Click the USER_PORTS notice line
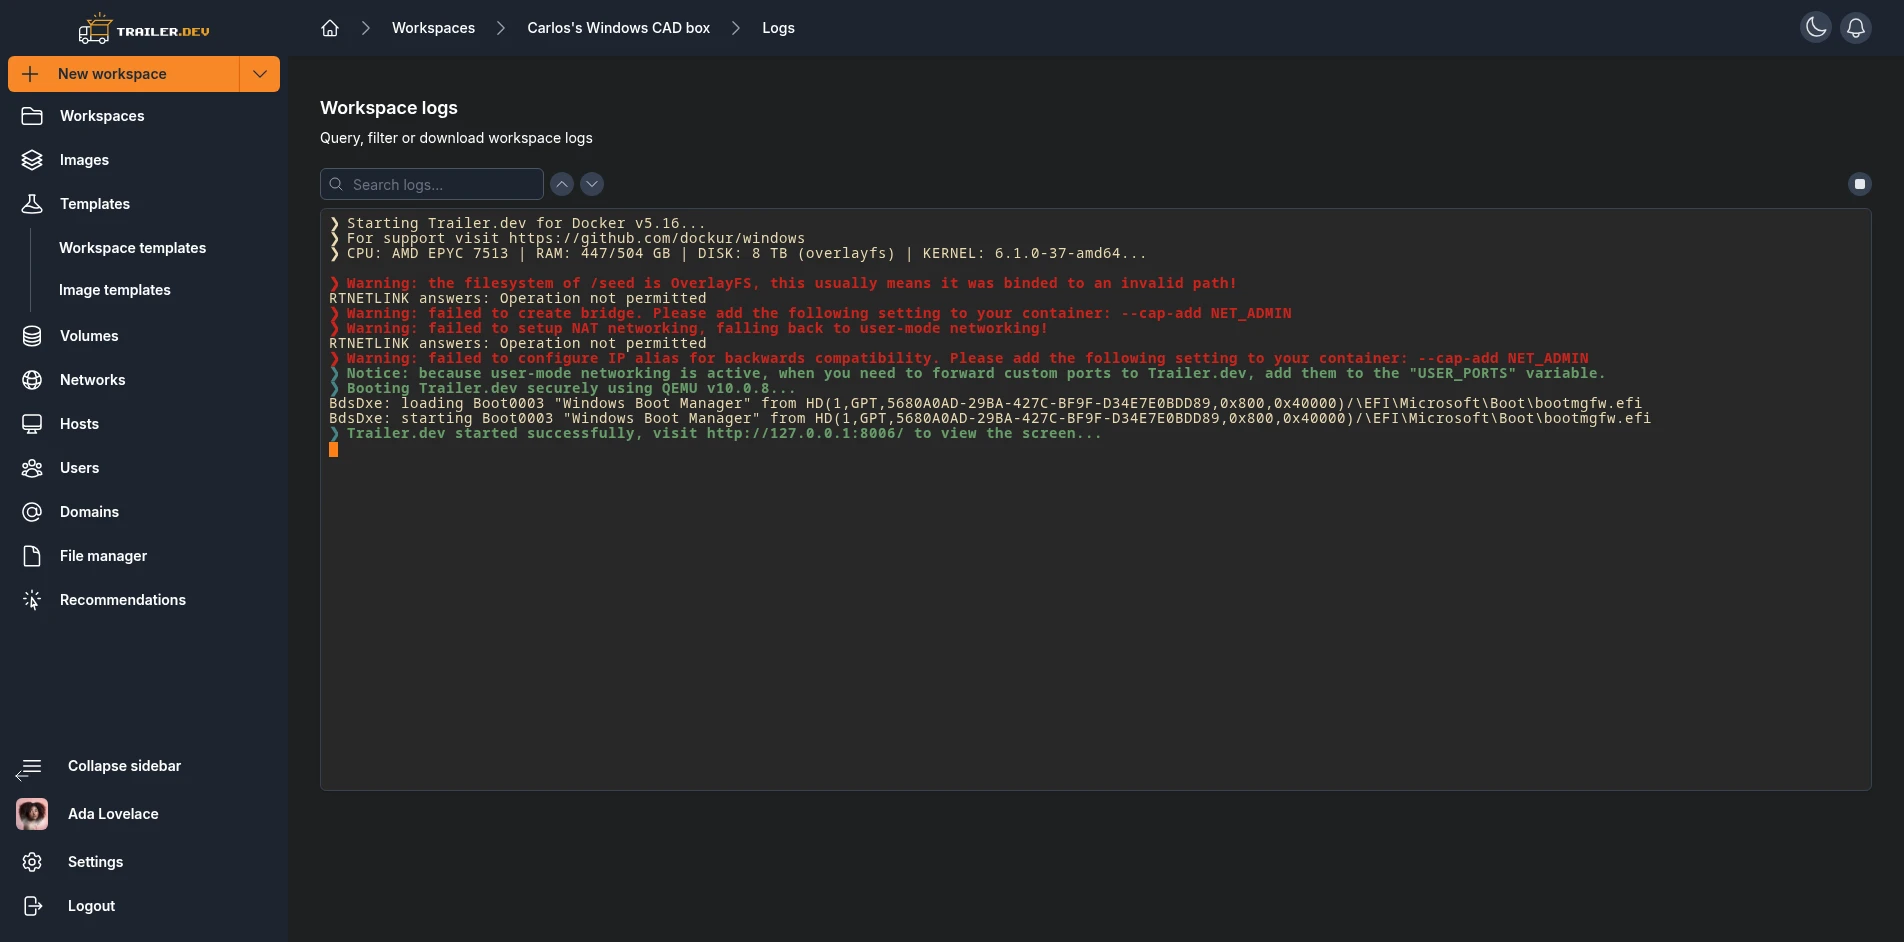The width and height of the screenshot is (1904, 942). pos(967,373)
